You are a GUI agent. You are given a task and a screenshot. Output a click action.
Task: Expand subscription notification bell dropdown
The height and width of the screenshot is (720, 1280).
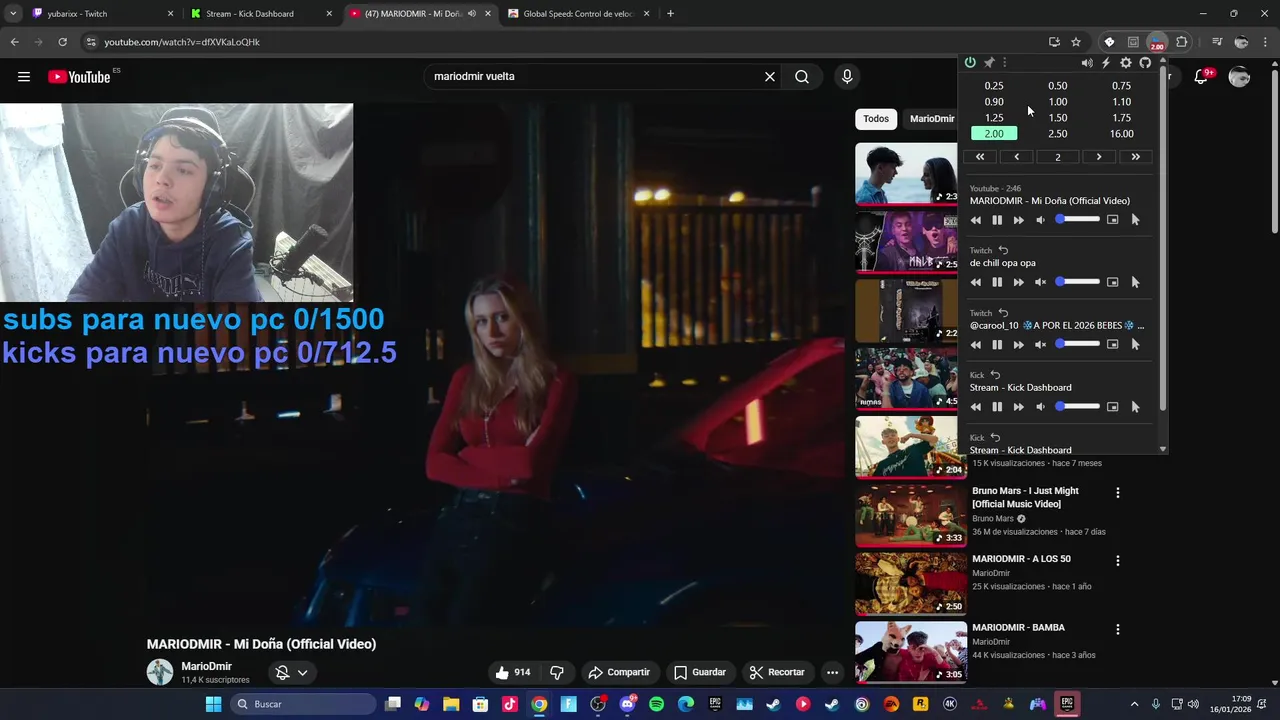tap(292, 673)
